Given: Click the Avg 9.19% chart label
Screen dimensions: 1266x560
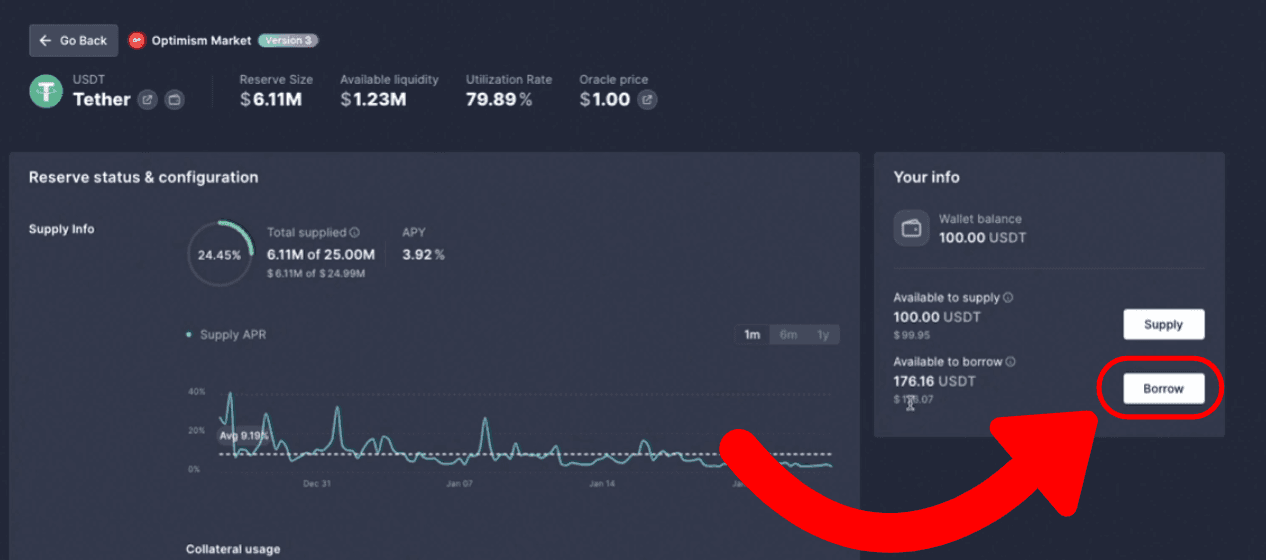Looking at the screenshot, I should (243, 436).
